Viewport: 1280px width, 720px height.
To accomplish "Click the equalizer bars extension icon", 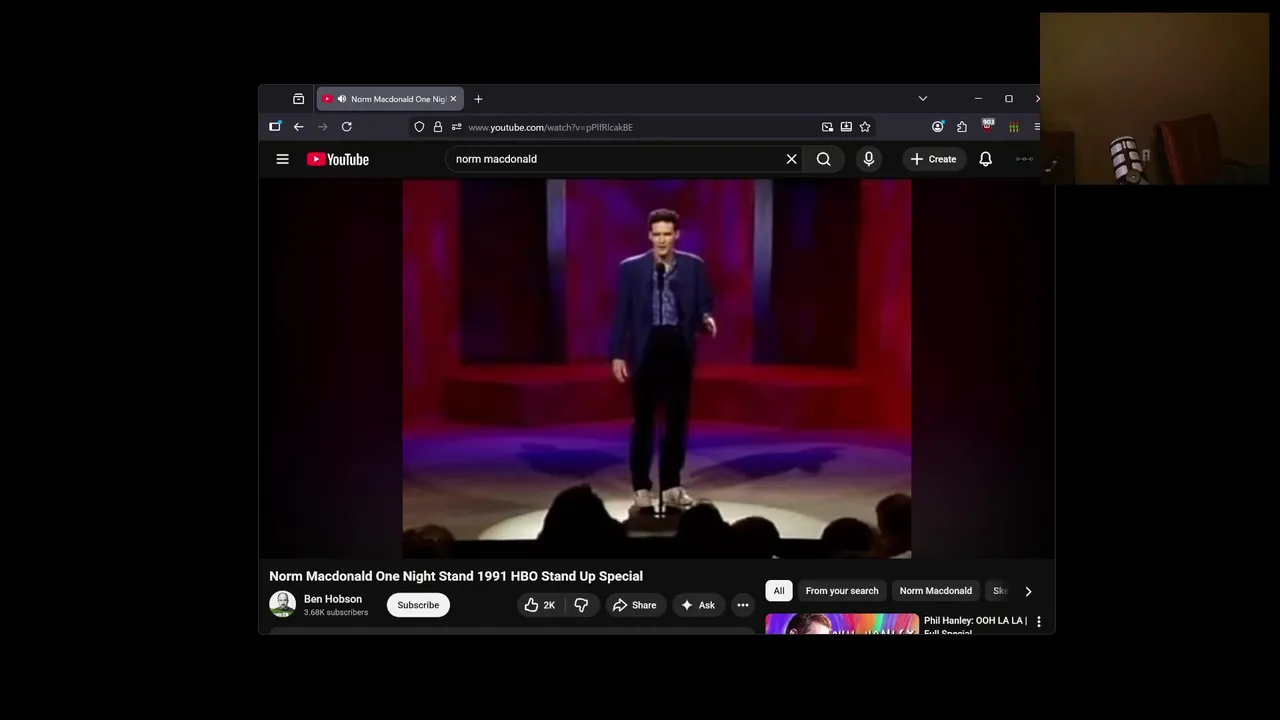I will 1013,127.
